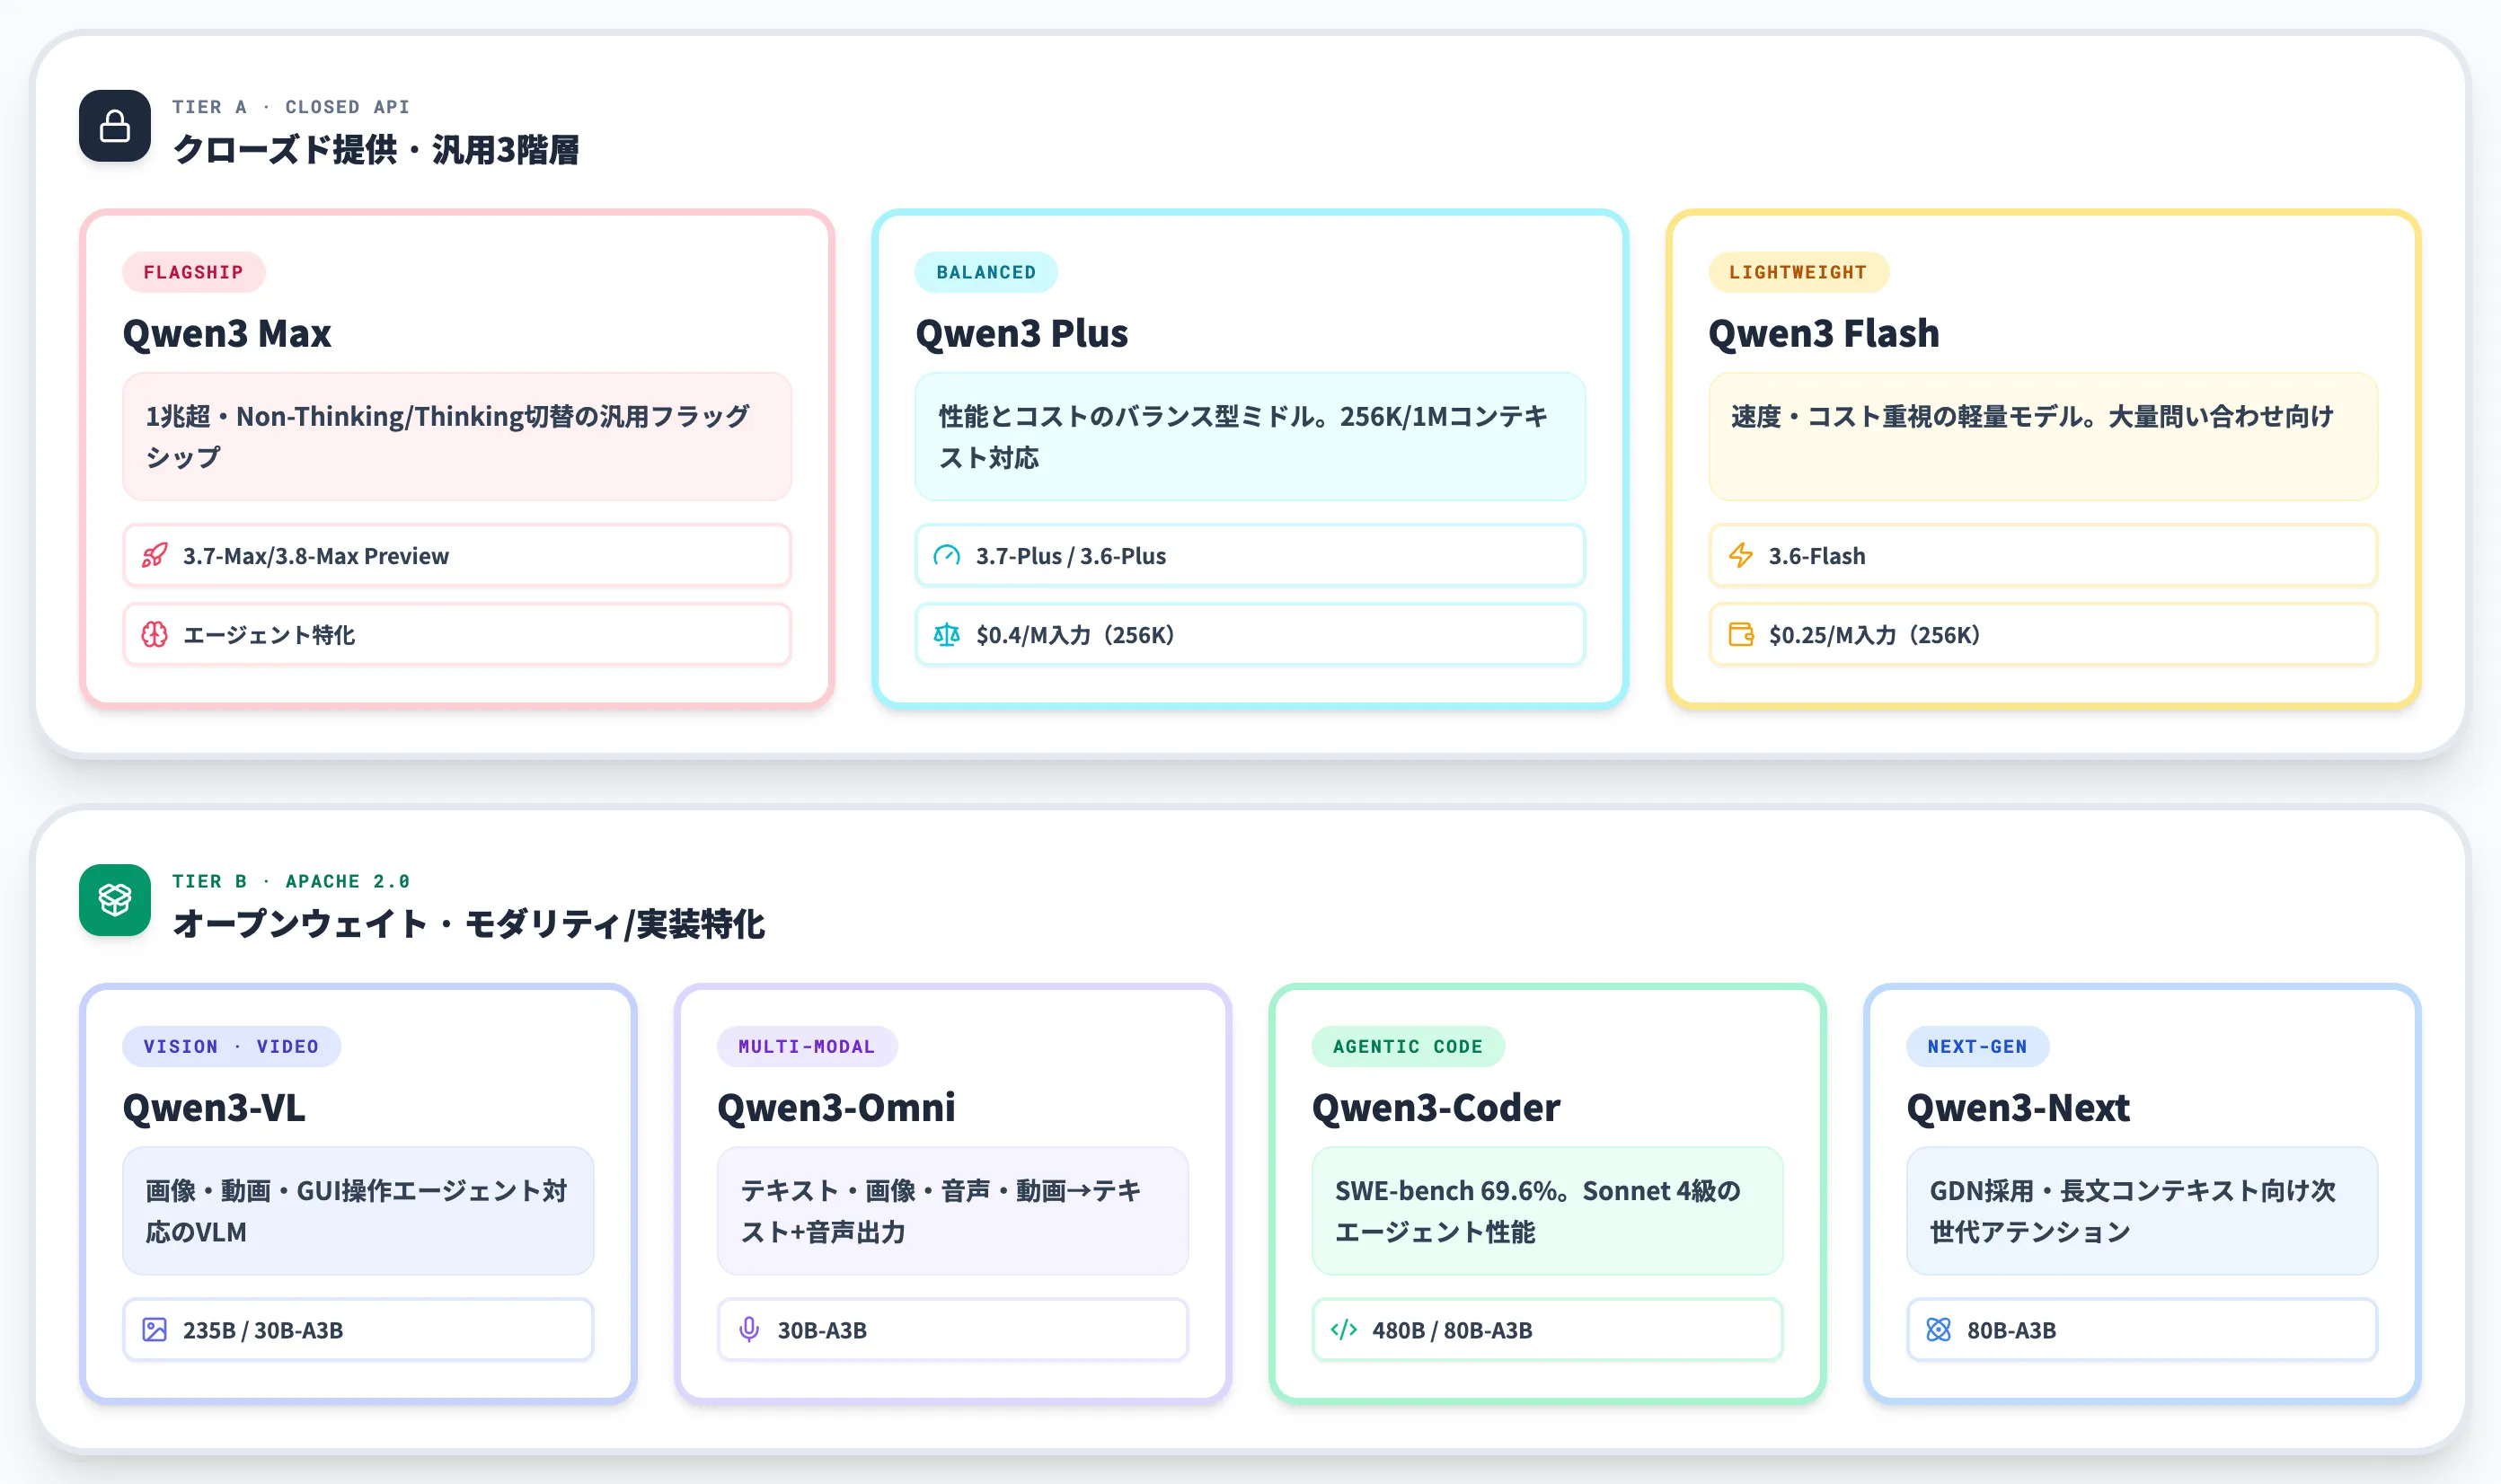Open the Qwen3-Omni card title
2501x1484 pixels.
click(x=836, y=1108)
